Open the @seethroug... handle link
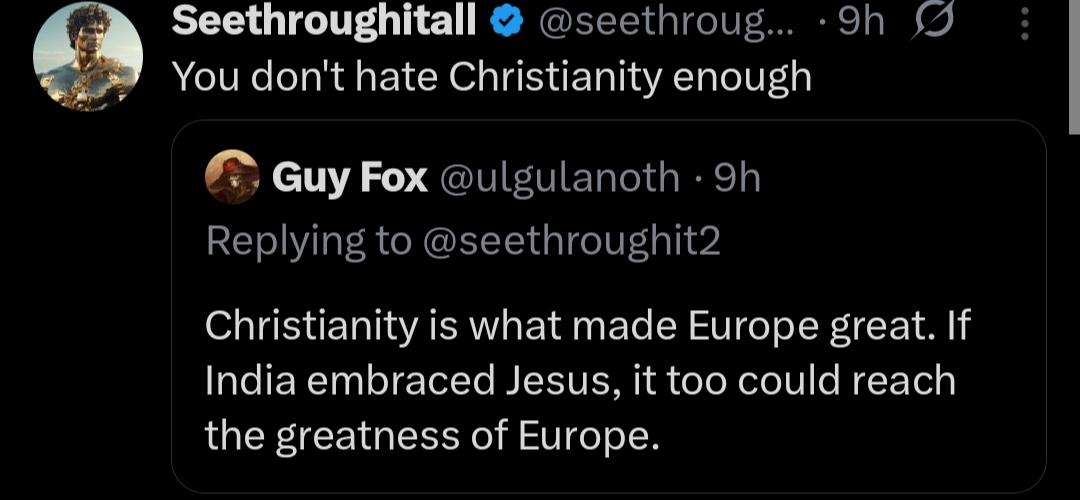Screen dimensions: 1080x500 (666, 21)
